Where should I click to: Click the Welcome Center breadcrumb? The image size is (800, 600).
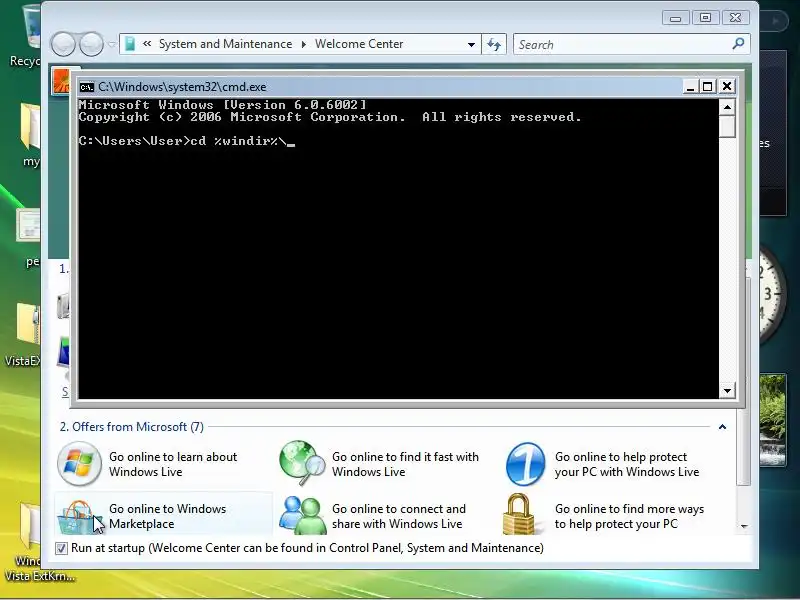[x=359, y=44]
